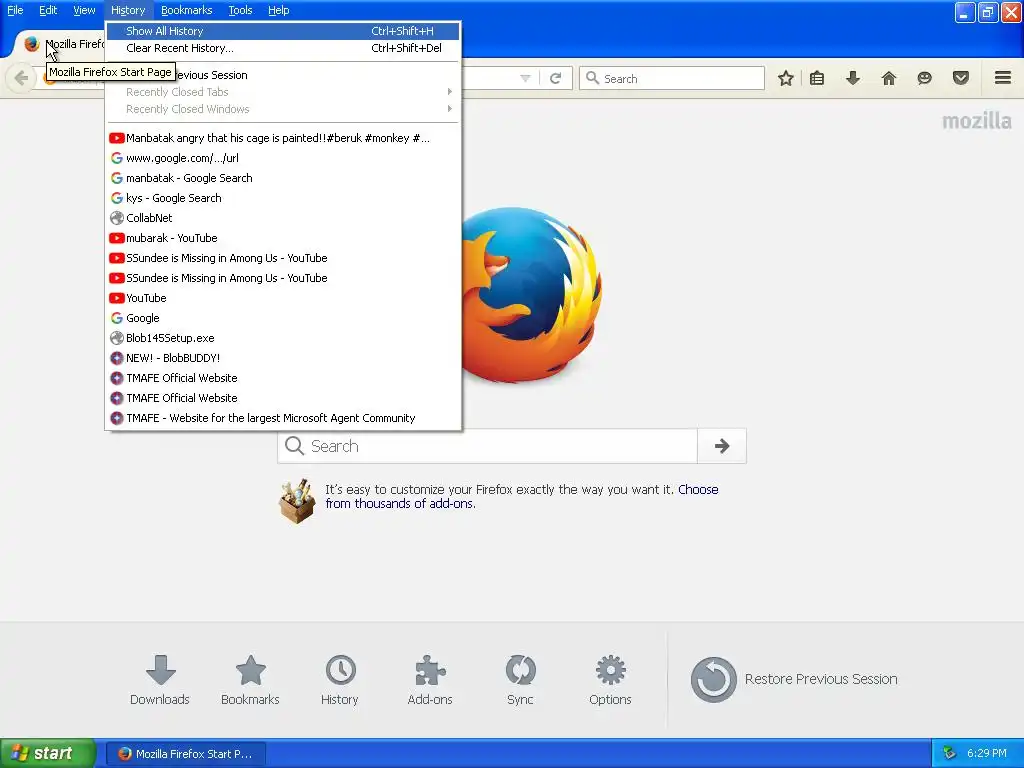Open the Edit menu

48,10
